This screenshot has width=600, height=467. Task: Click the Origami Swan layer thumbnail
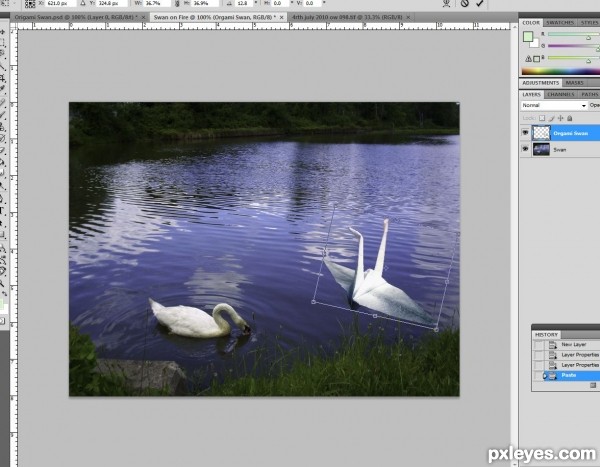click(x=541, y=133)
